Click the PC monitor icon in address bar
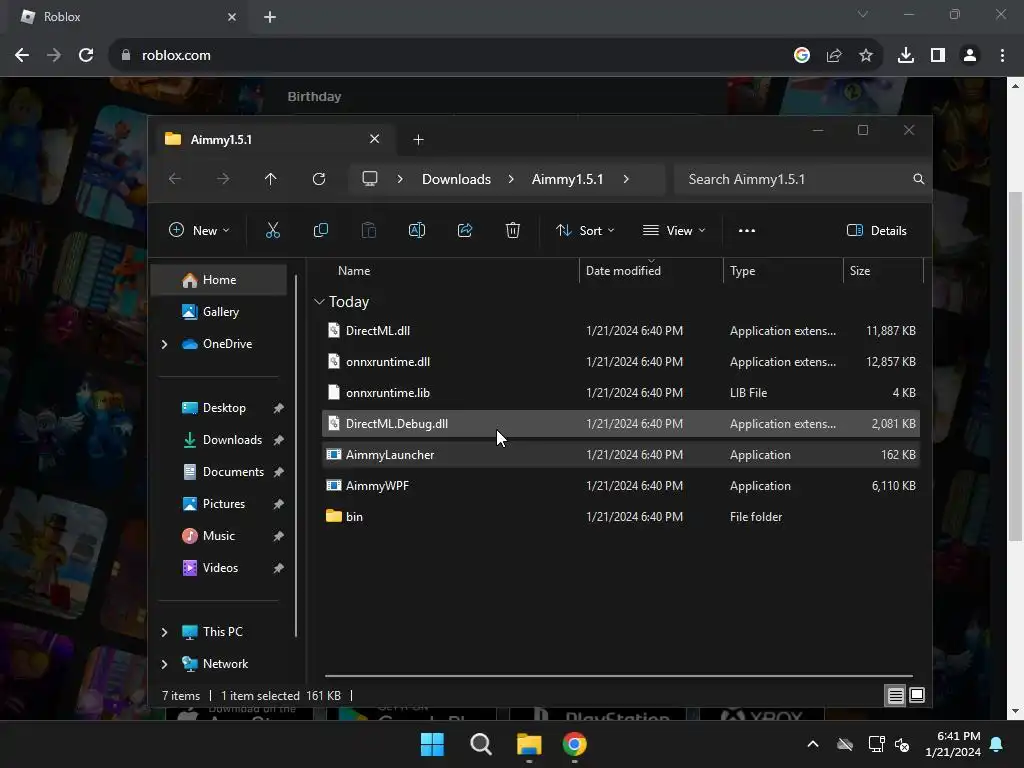The height and width of the screenshot is (768, 1024). tap(370, 178)
